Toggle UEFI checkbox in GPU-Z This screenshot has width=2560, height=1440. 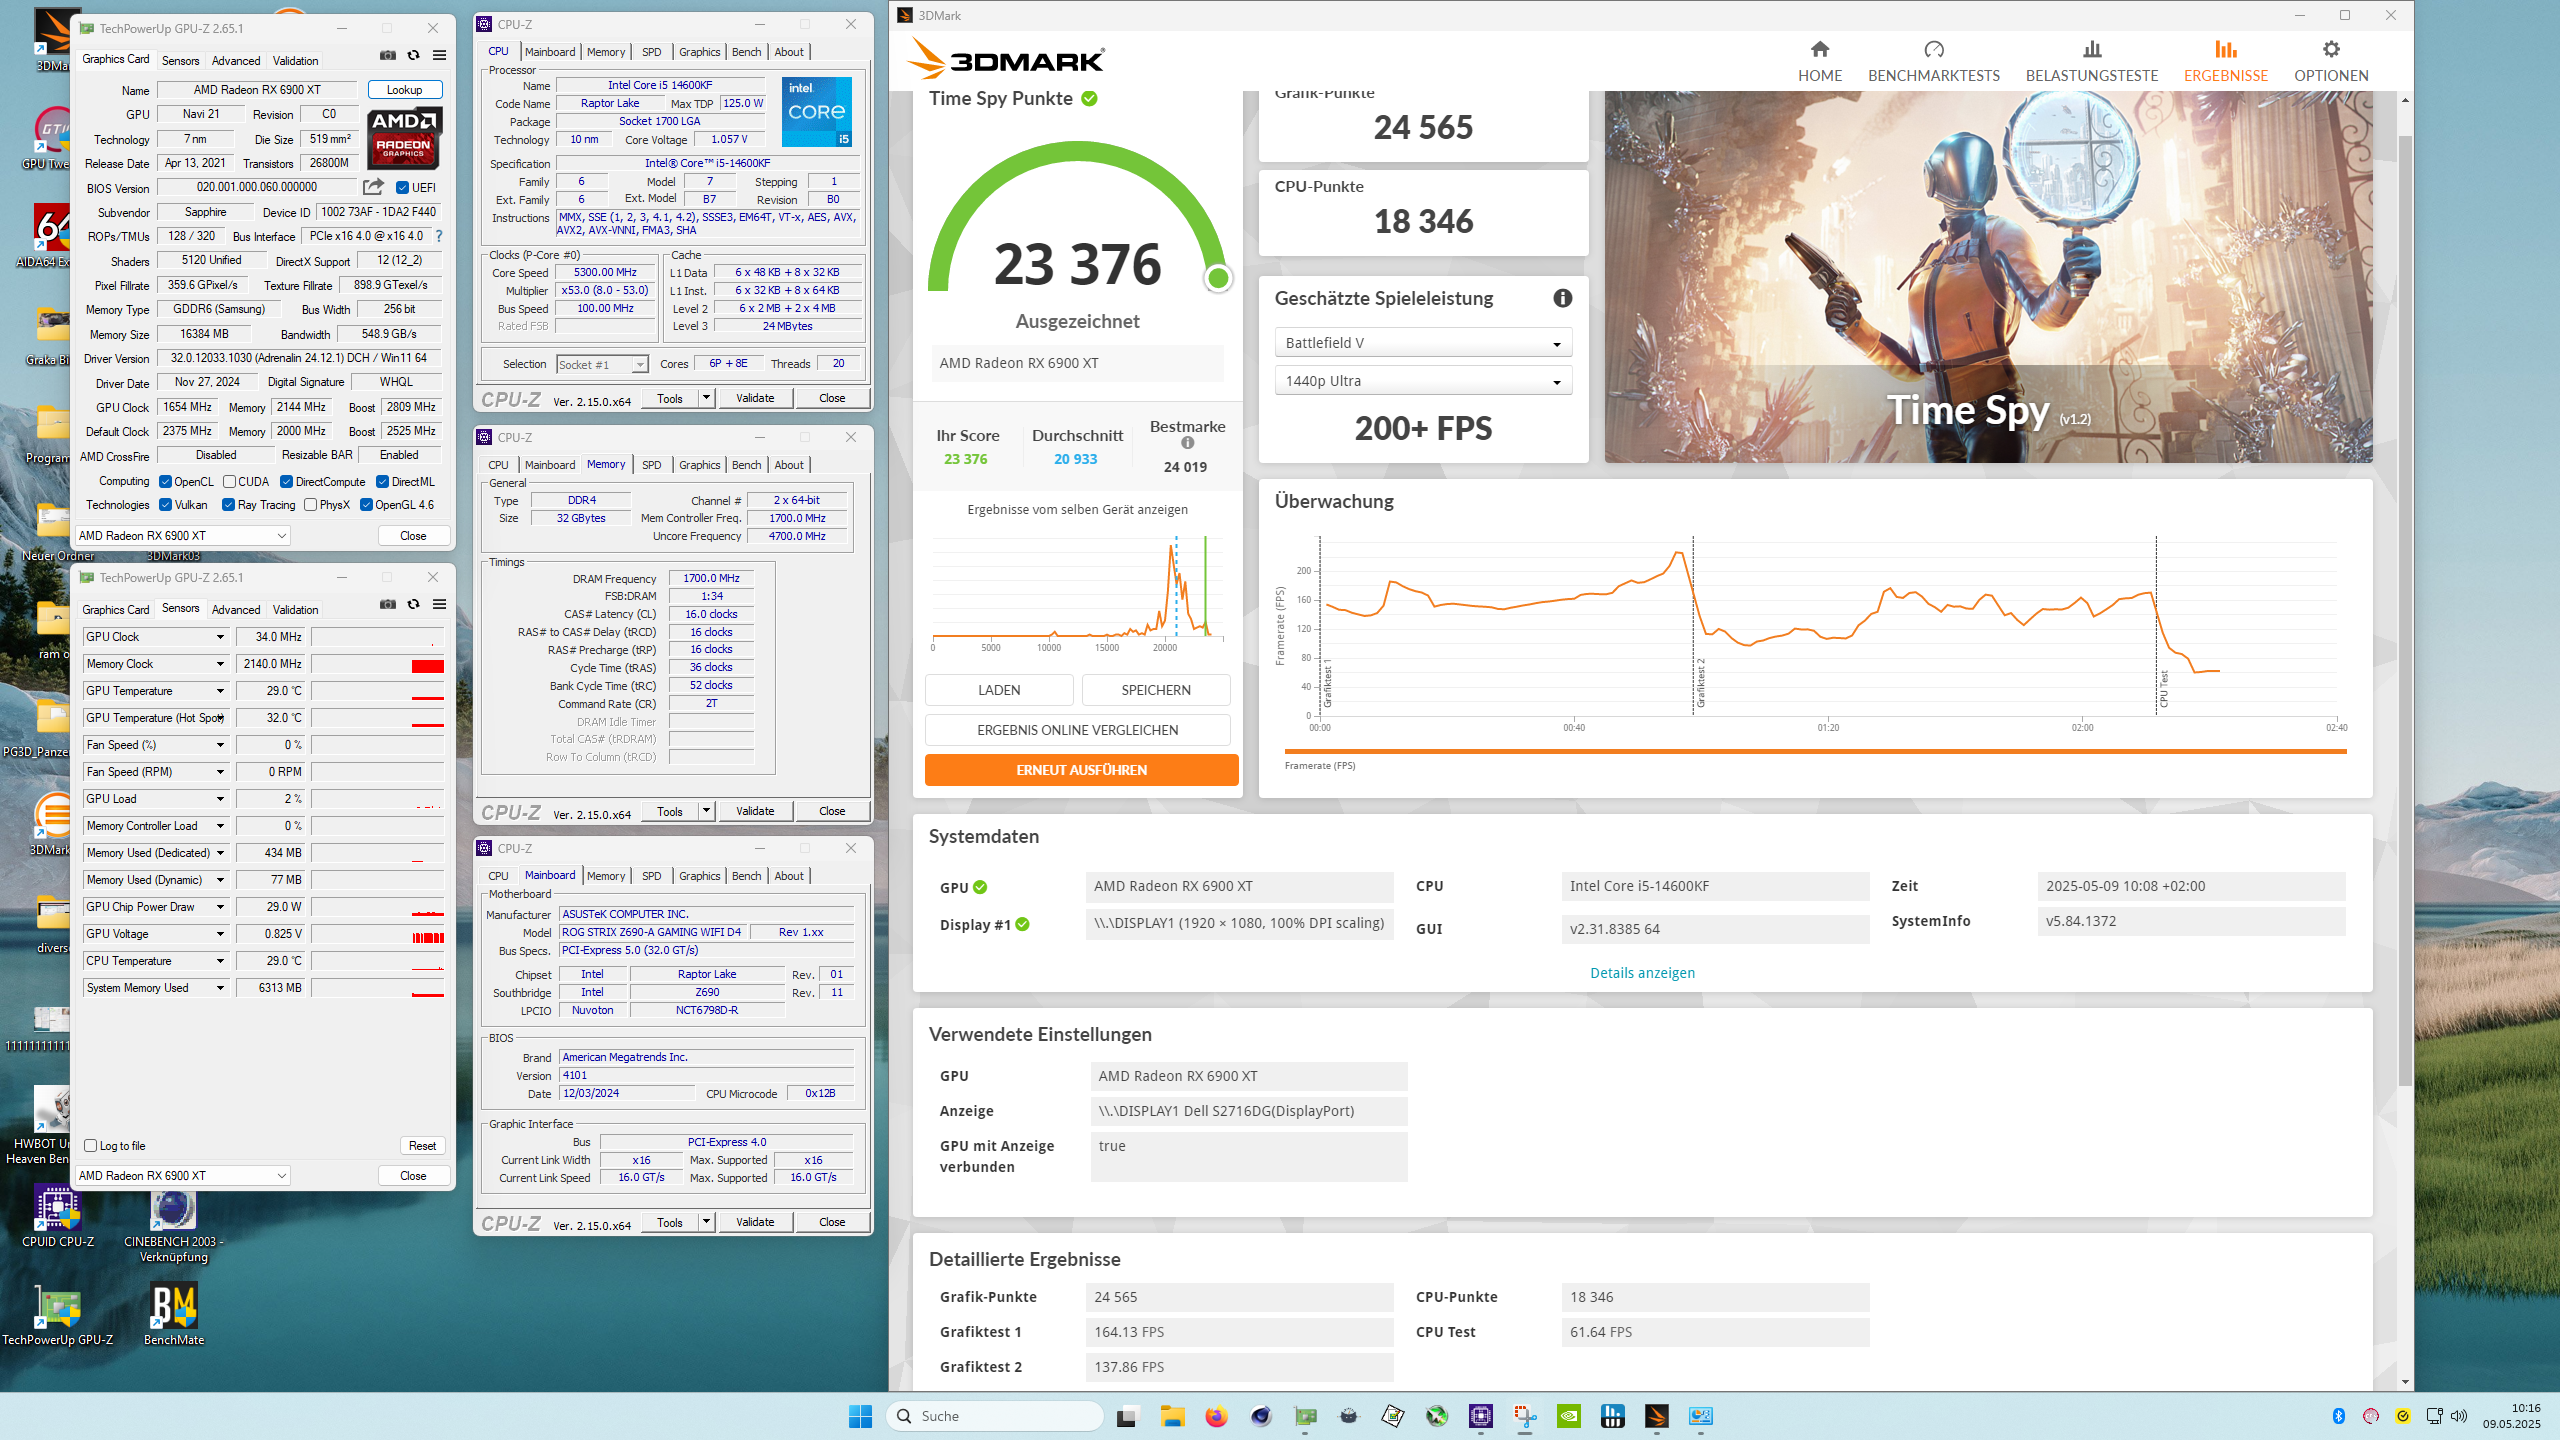402,188
